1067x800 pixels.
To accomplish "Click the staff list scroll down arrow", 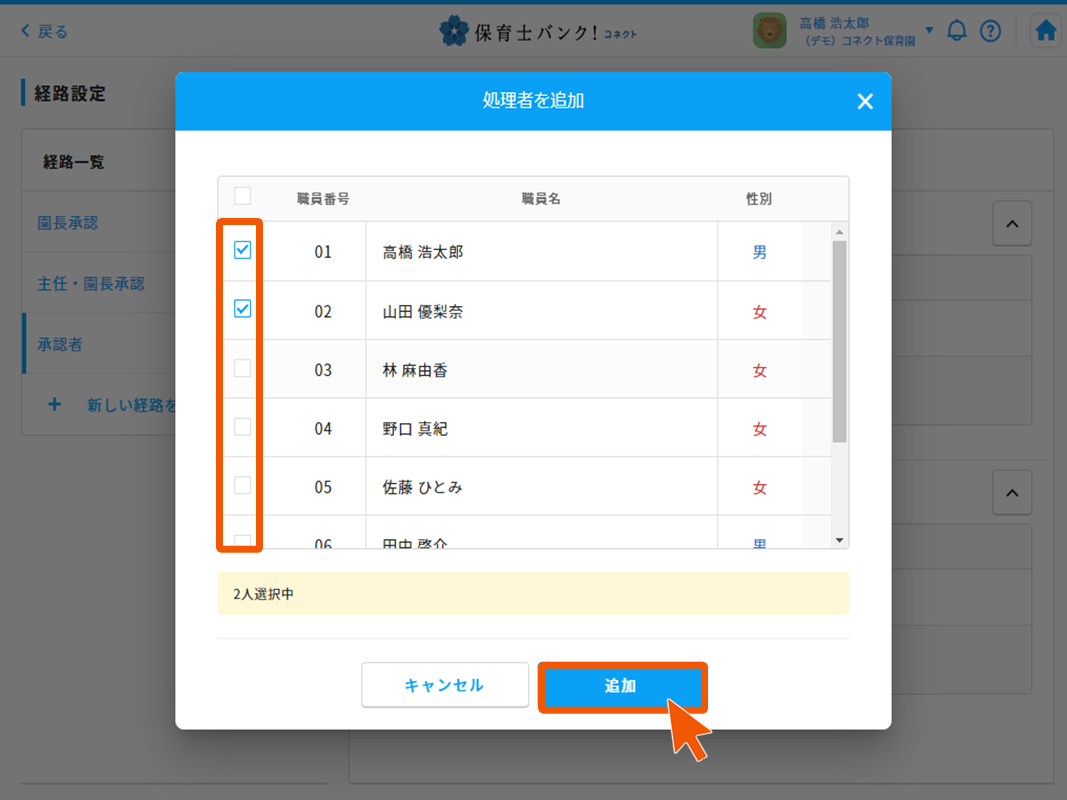I will (840, 540).
